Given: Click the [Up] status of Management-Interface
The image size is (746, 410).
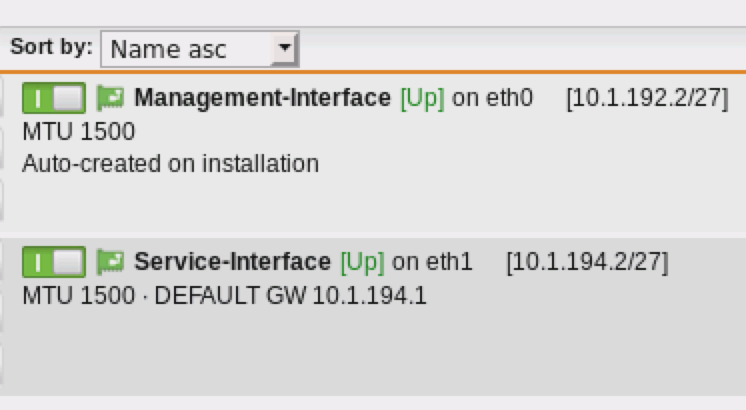Looking at the screenshot, I should tap(422, 98).
